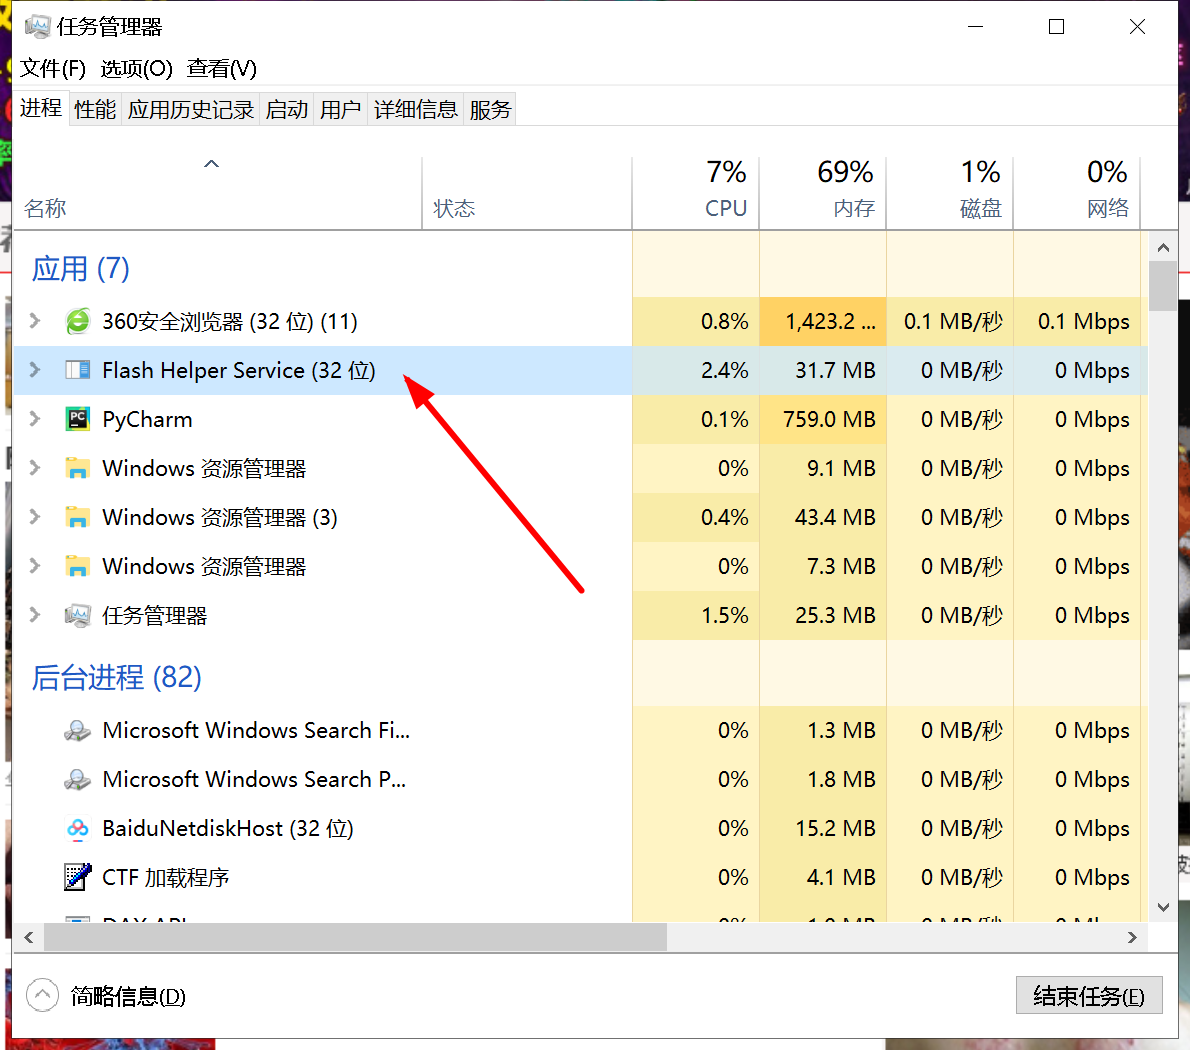Click the '0.1 Mbps' network cell
Viewport: 1190px width, 1050px height.
[x=1077, y=322]
